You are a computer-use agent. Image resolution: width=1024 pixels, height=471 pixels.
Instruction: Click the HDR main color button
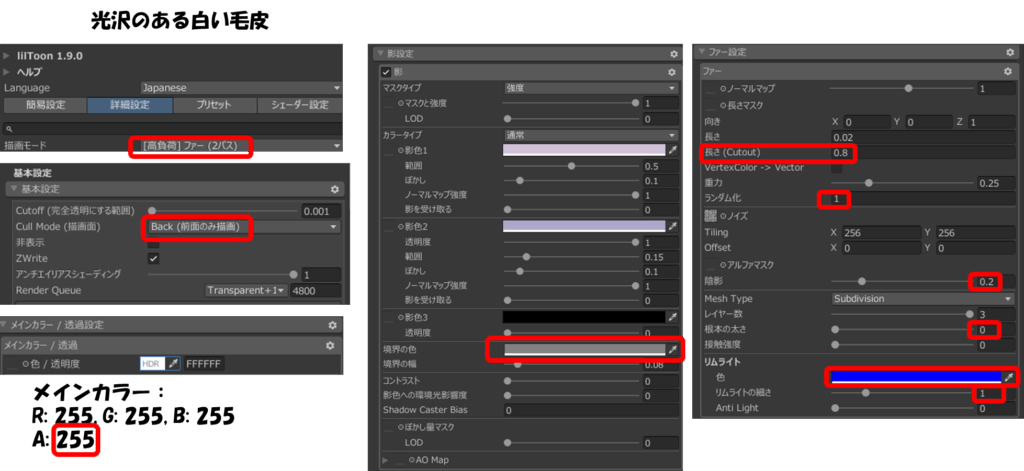click(x=151, y=364)
